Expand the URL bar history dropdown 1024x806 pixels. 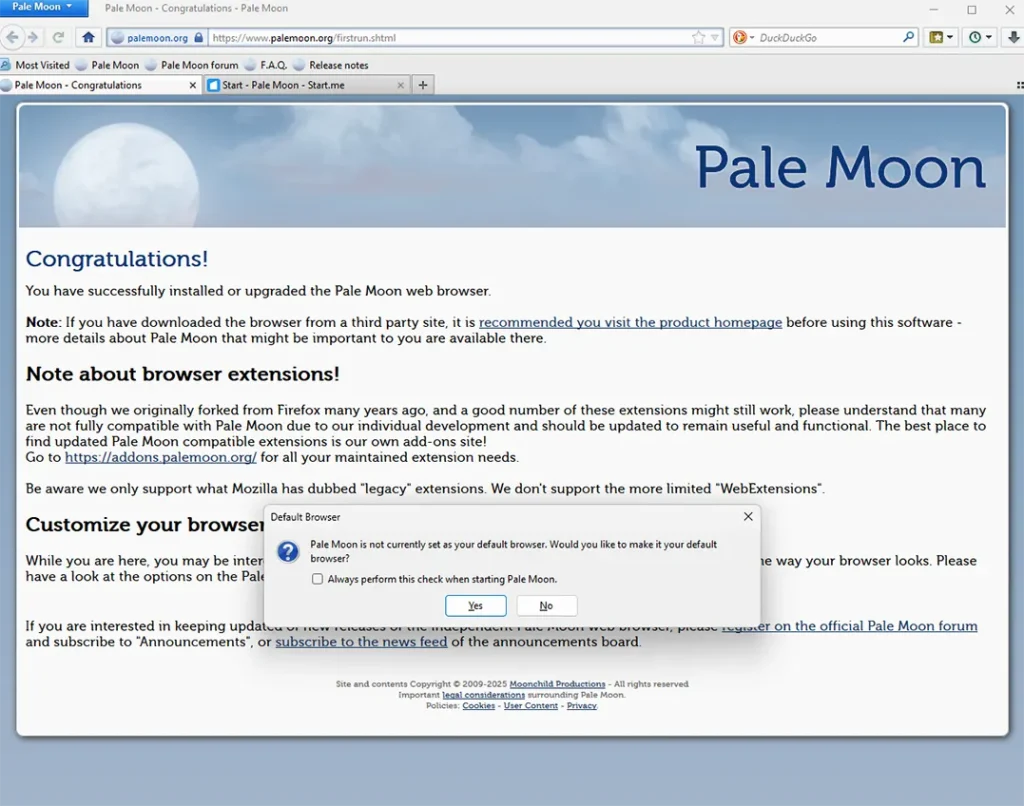[x=714, y=38]
